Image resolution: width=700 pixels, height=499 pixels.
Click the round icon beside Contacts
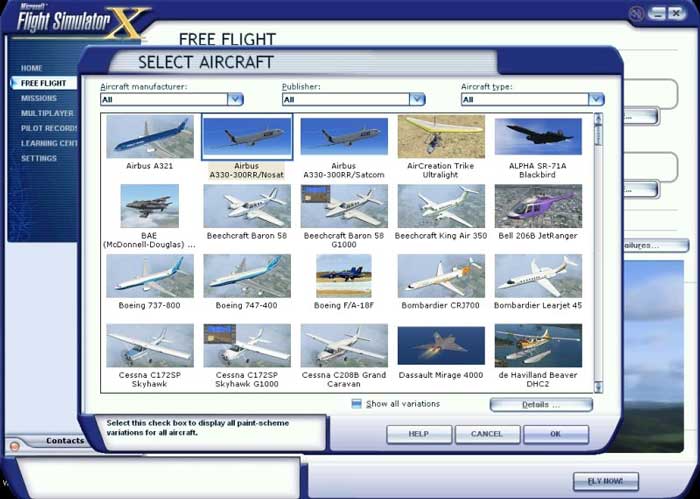[15, 446]
